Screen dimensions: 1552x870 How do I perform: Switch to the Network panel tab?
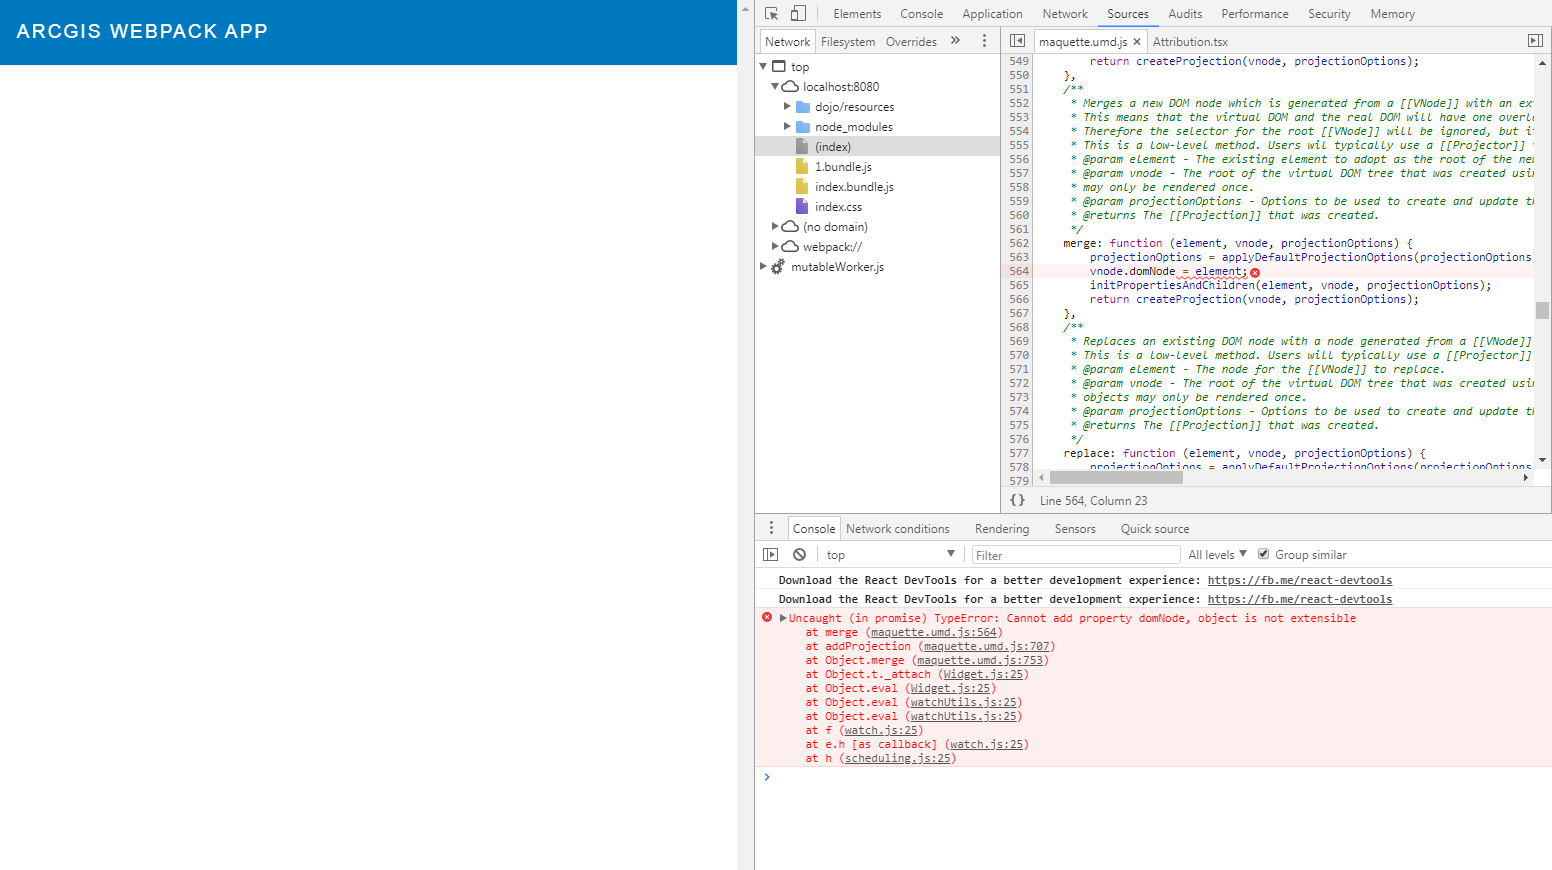pyautogui.click(x=1065, y=14)
